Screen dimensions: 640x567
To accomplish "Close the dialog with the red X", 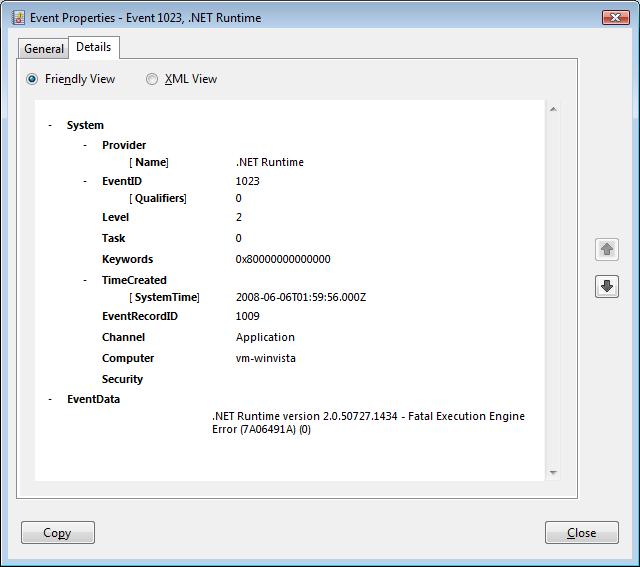I will [x=616, y=17].
